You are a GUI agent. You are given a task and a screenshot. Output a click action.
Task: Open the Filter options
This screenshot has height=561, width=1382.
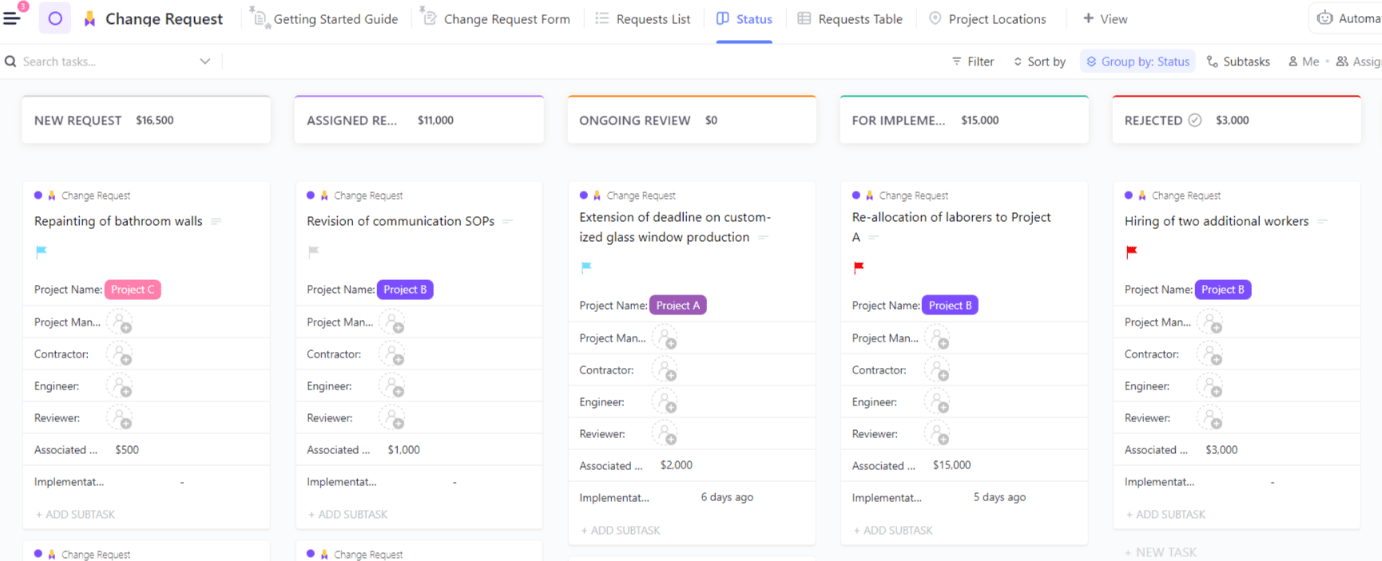tap(972, 62)
